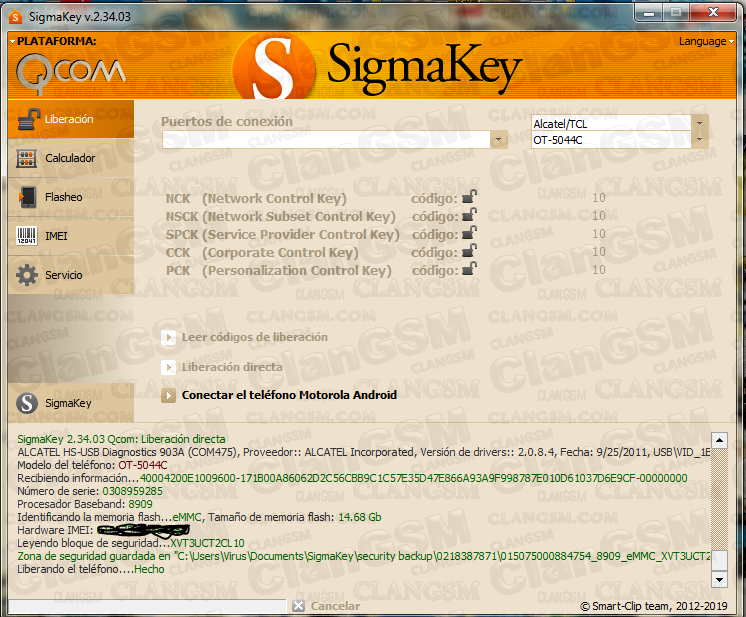Close the SigmaKey window
Viewport: 746px width, 617px height.
tap(713, 13)
